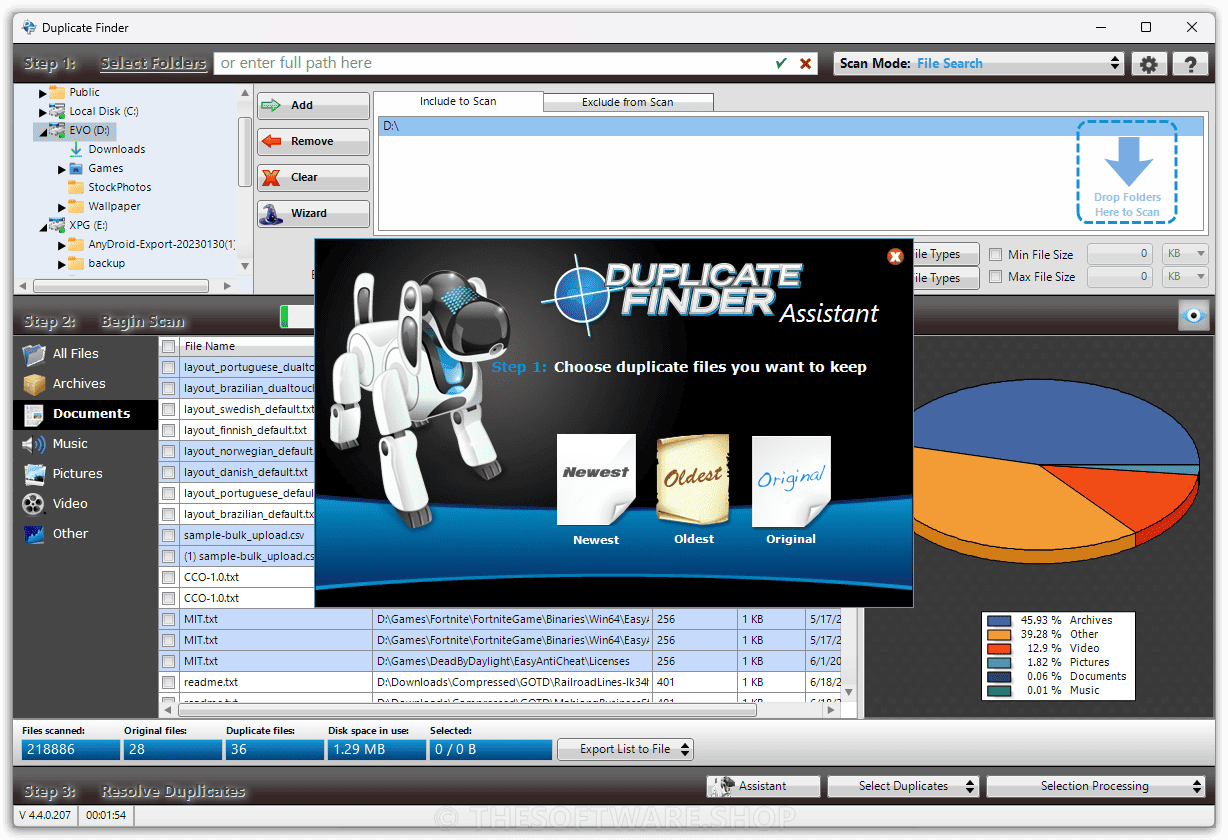1228x840 pixels.
Task: Launch the folder Wizard
Action: coord(313,213)
